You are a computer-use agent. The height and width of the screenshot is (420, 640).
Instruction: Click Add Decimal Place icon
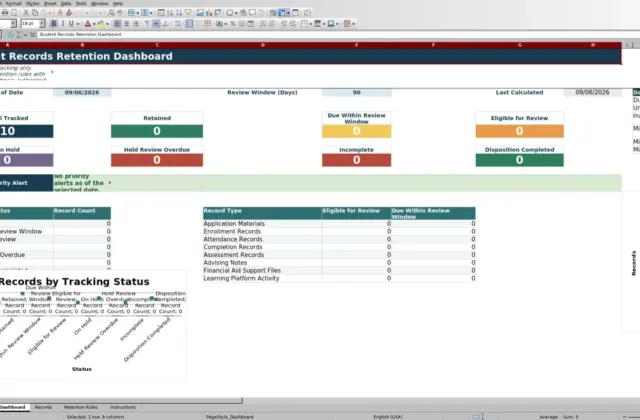[262, 24]
